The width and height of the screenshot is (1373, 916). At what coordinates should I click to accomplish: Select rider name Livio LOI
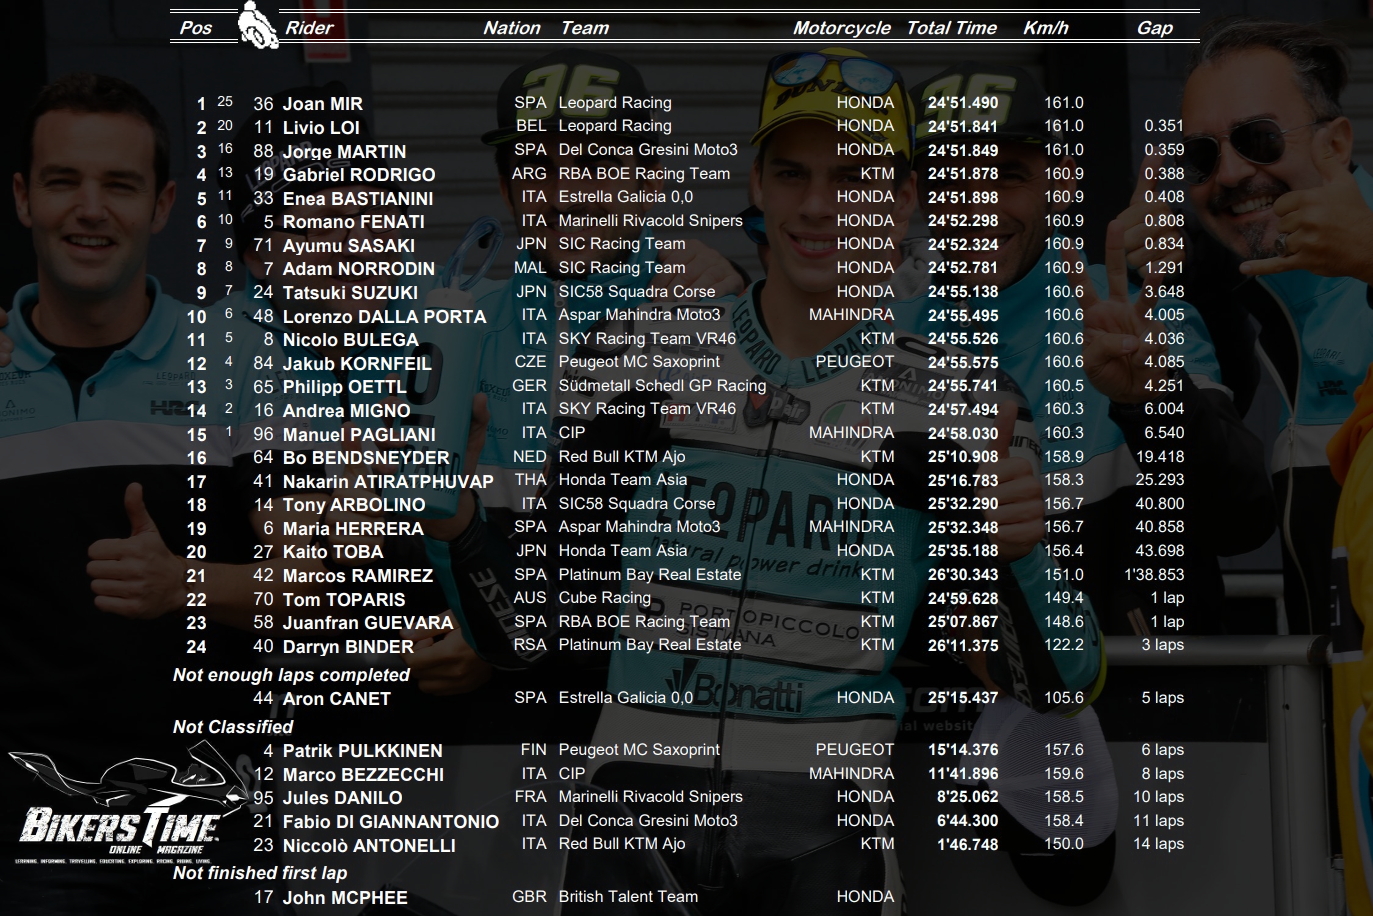[321, 128]
